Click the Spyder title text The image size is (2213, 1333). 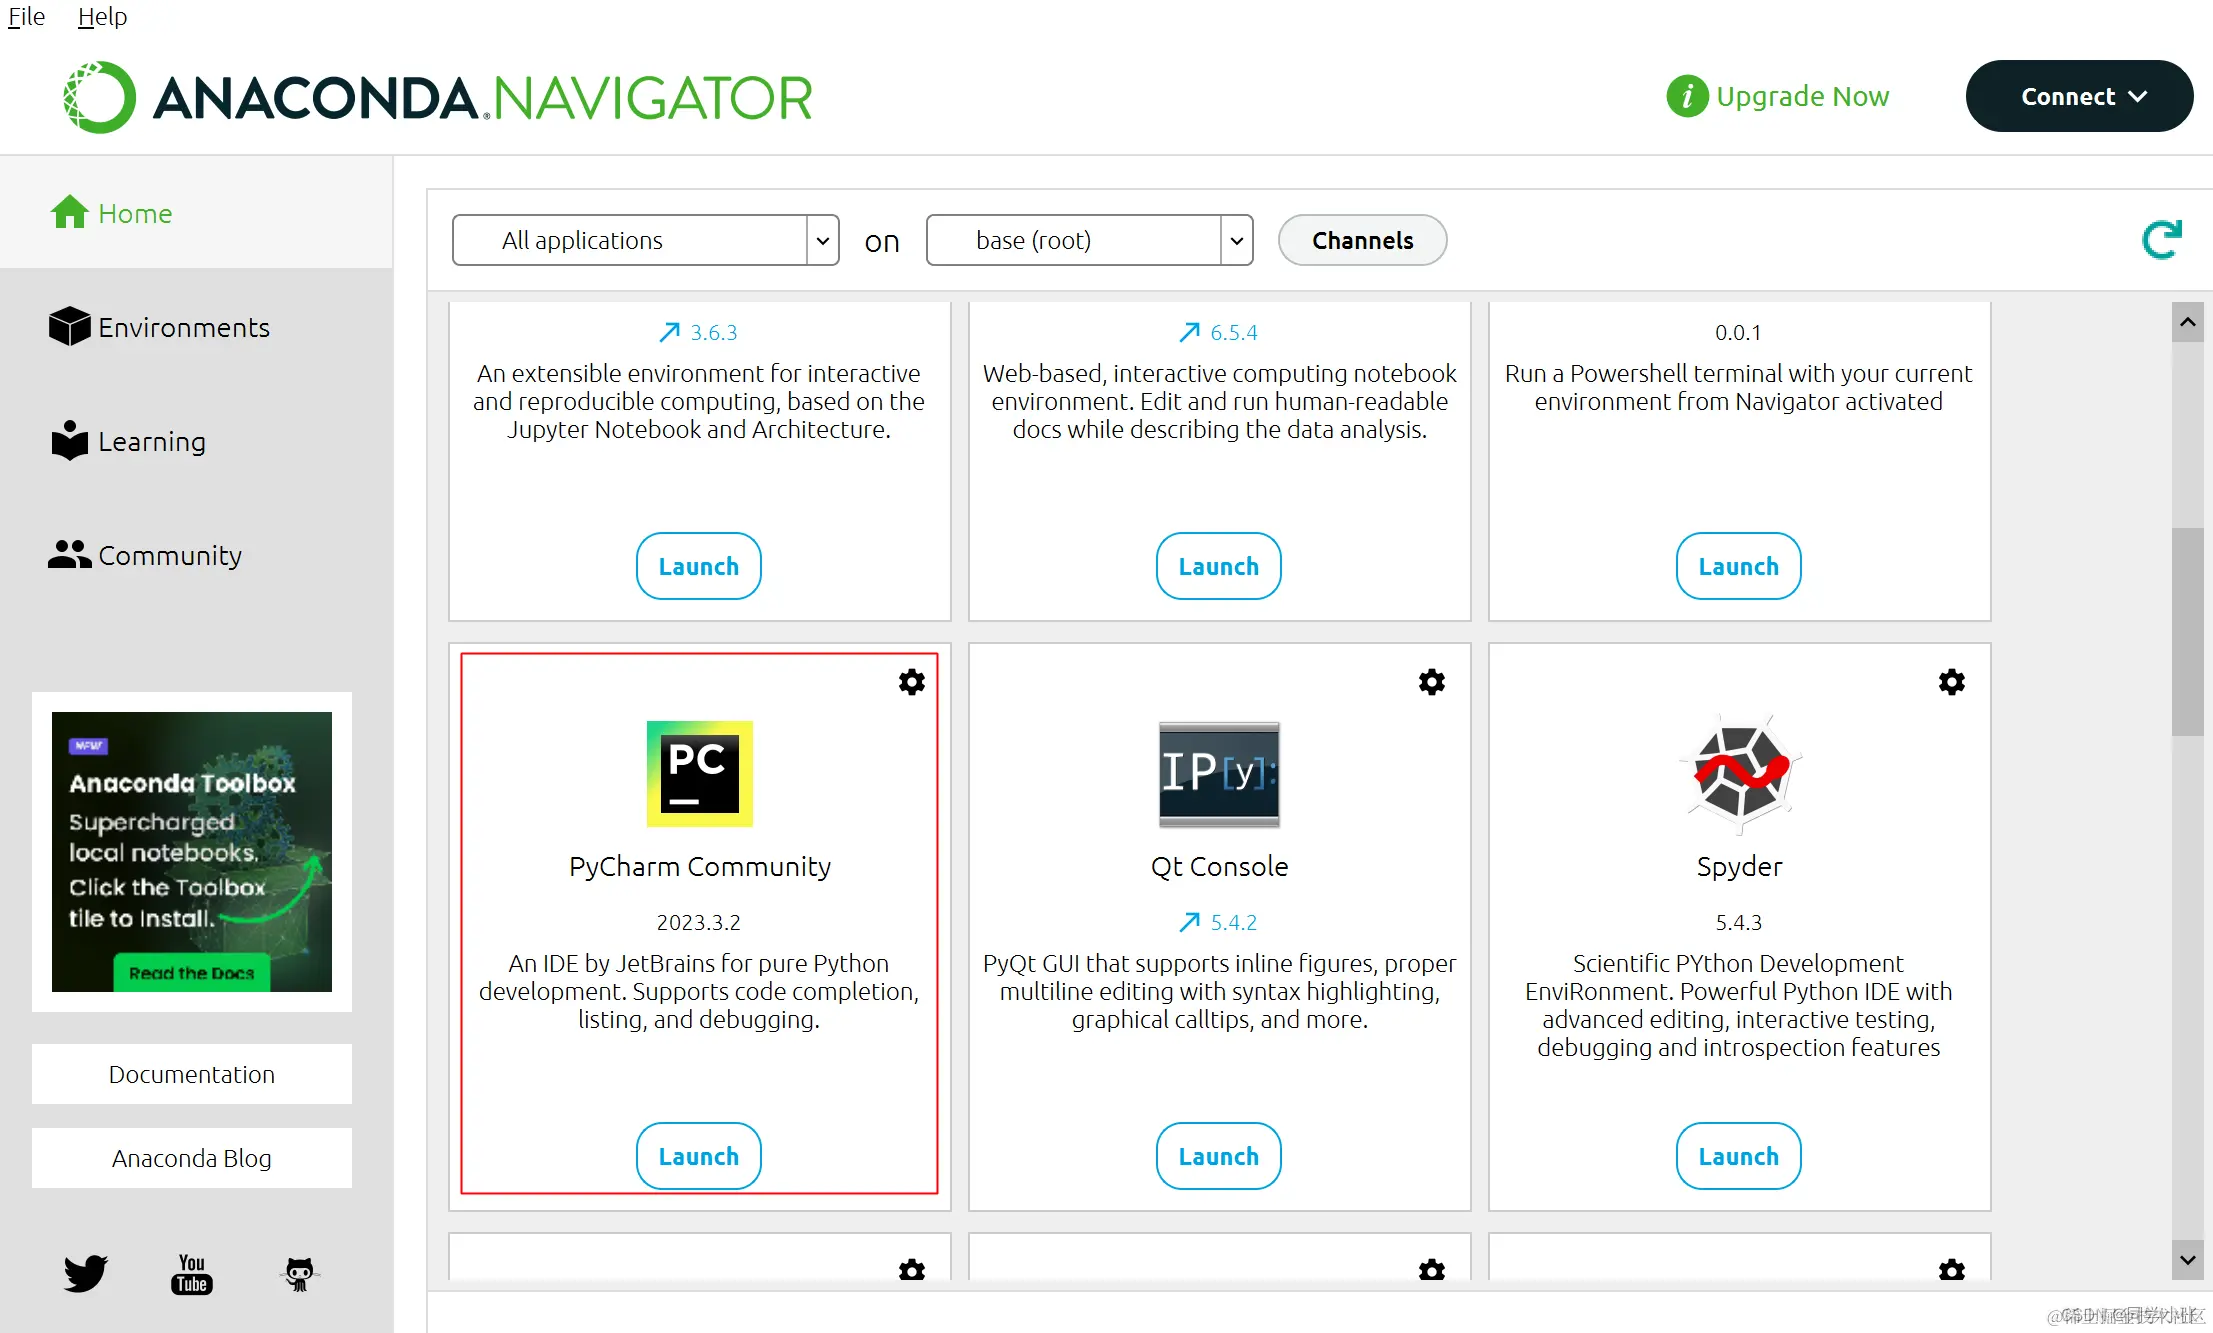pos(1739,866)
